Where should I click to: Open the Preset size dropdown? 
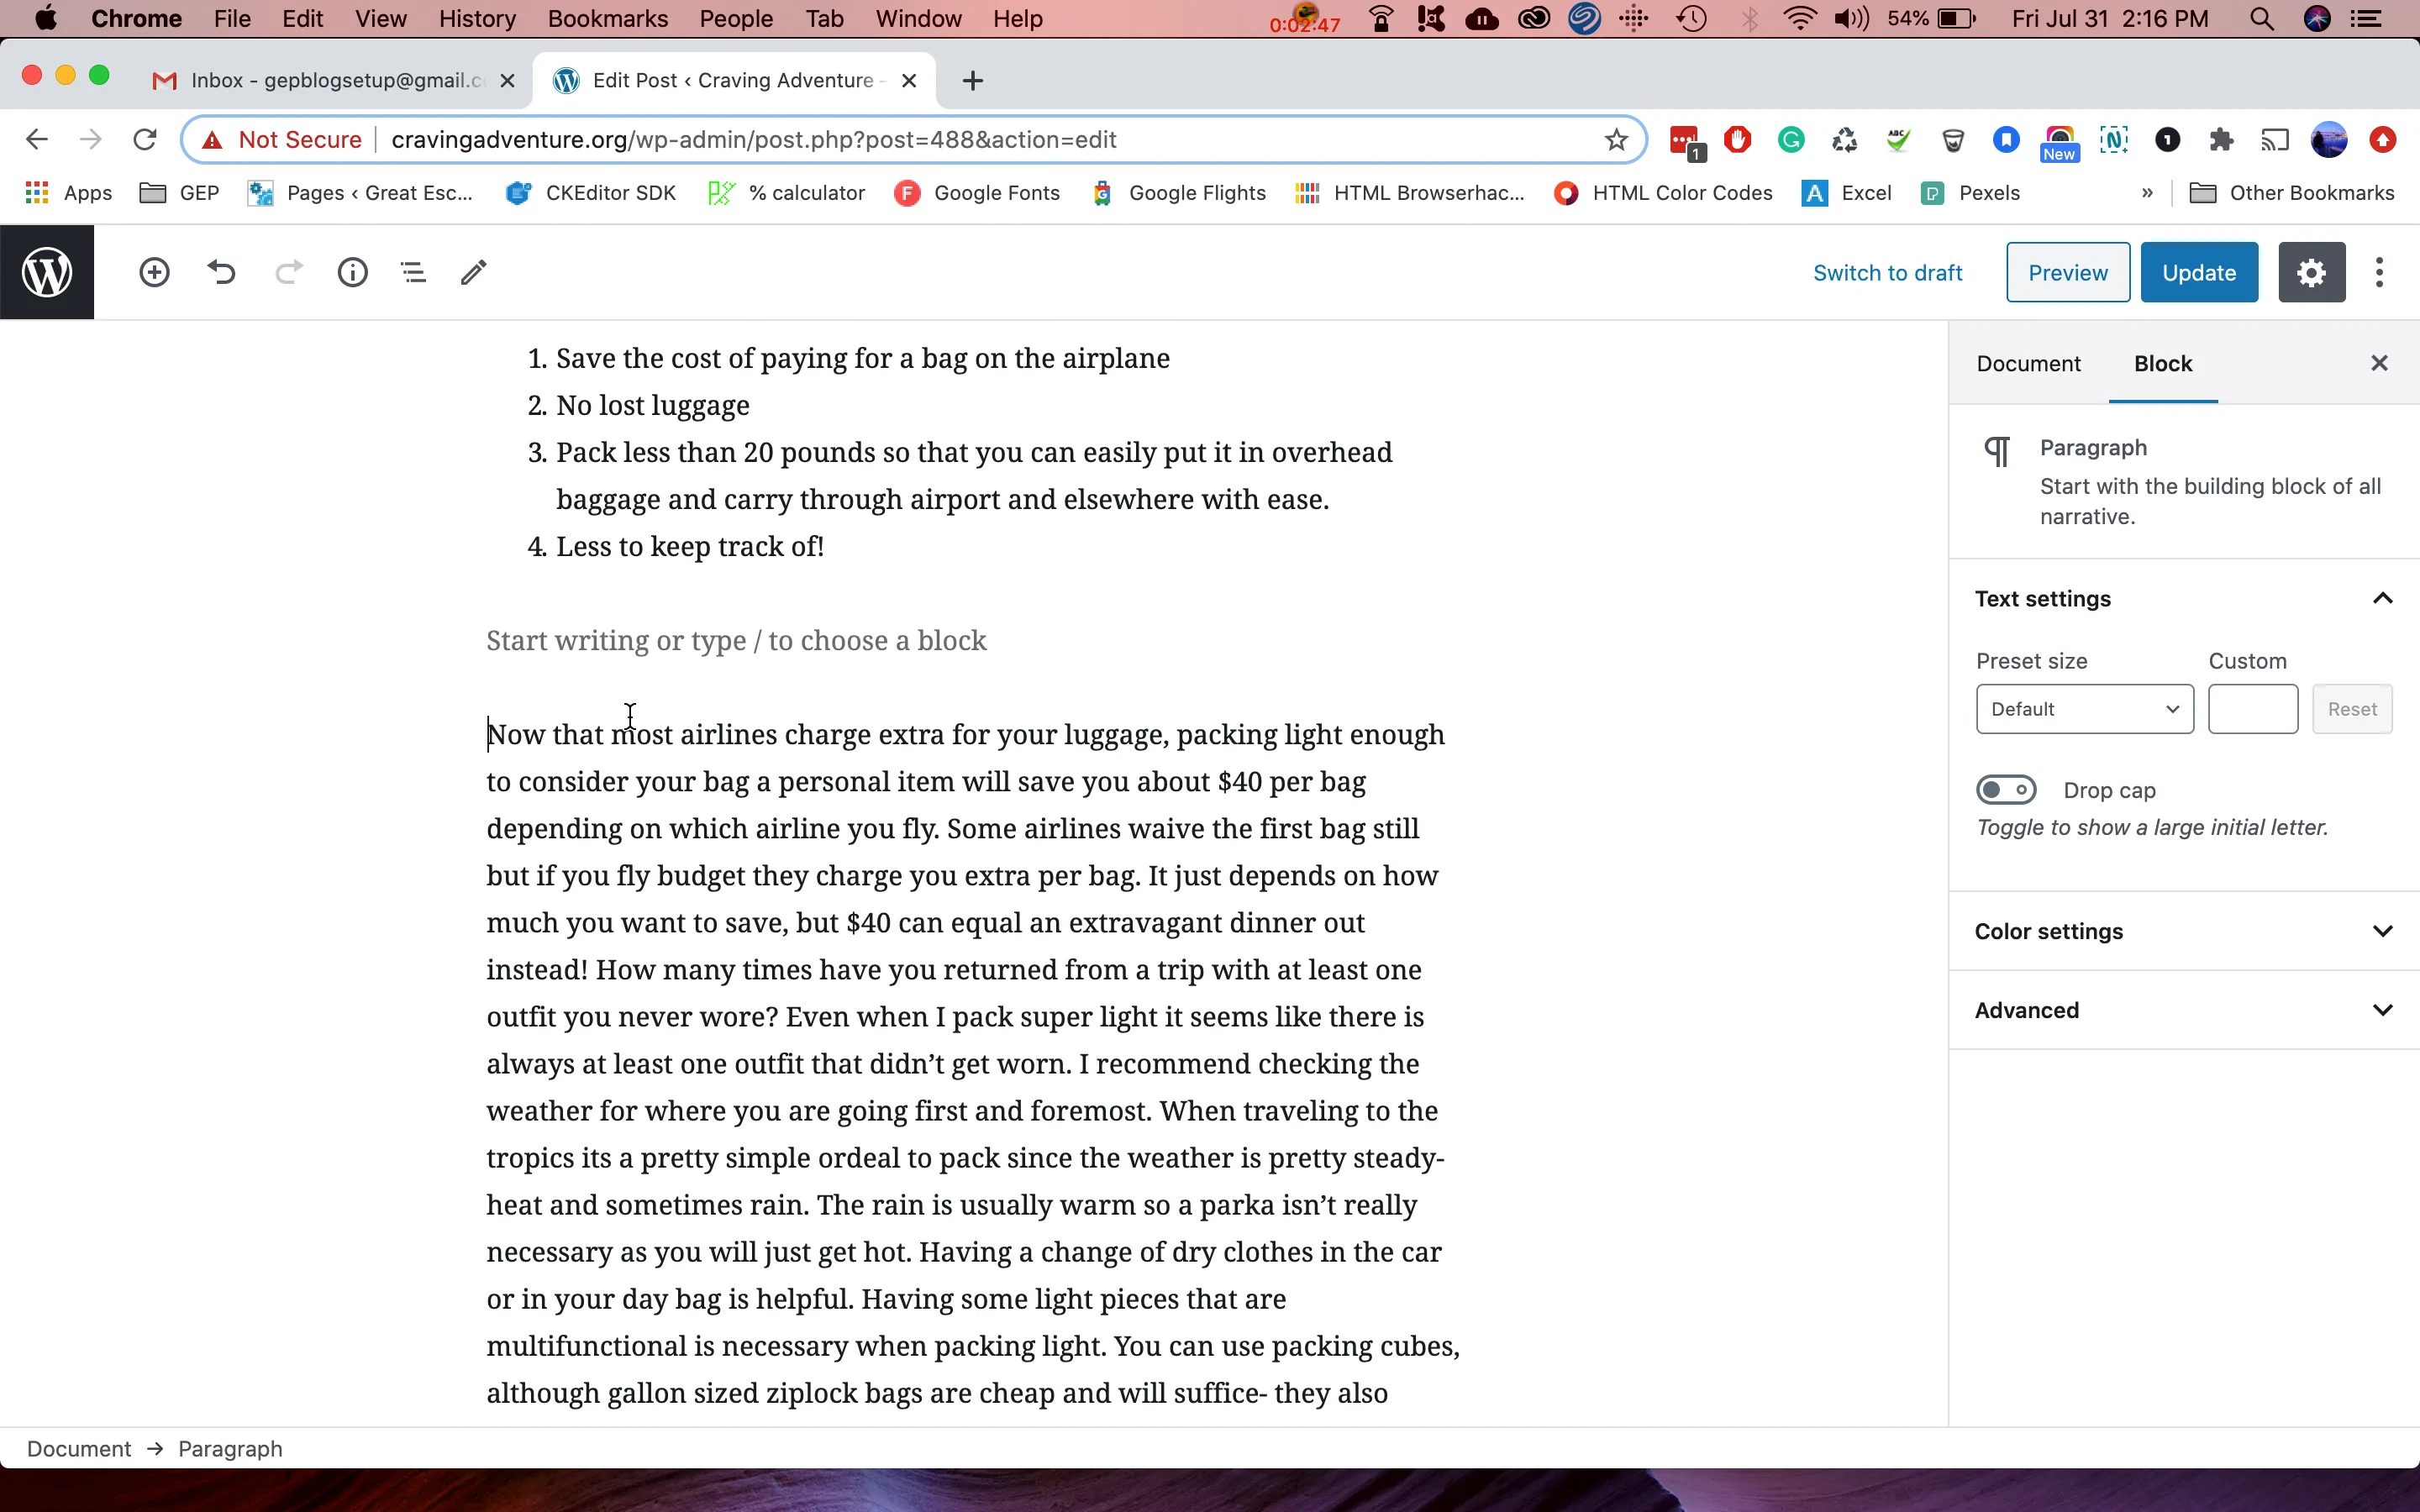coord(2085,709)
